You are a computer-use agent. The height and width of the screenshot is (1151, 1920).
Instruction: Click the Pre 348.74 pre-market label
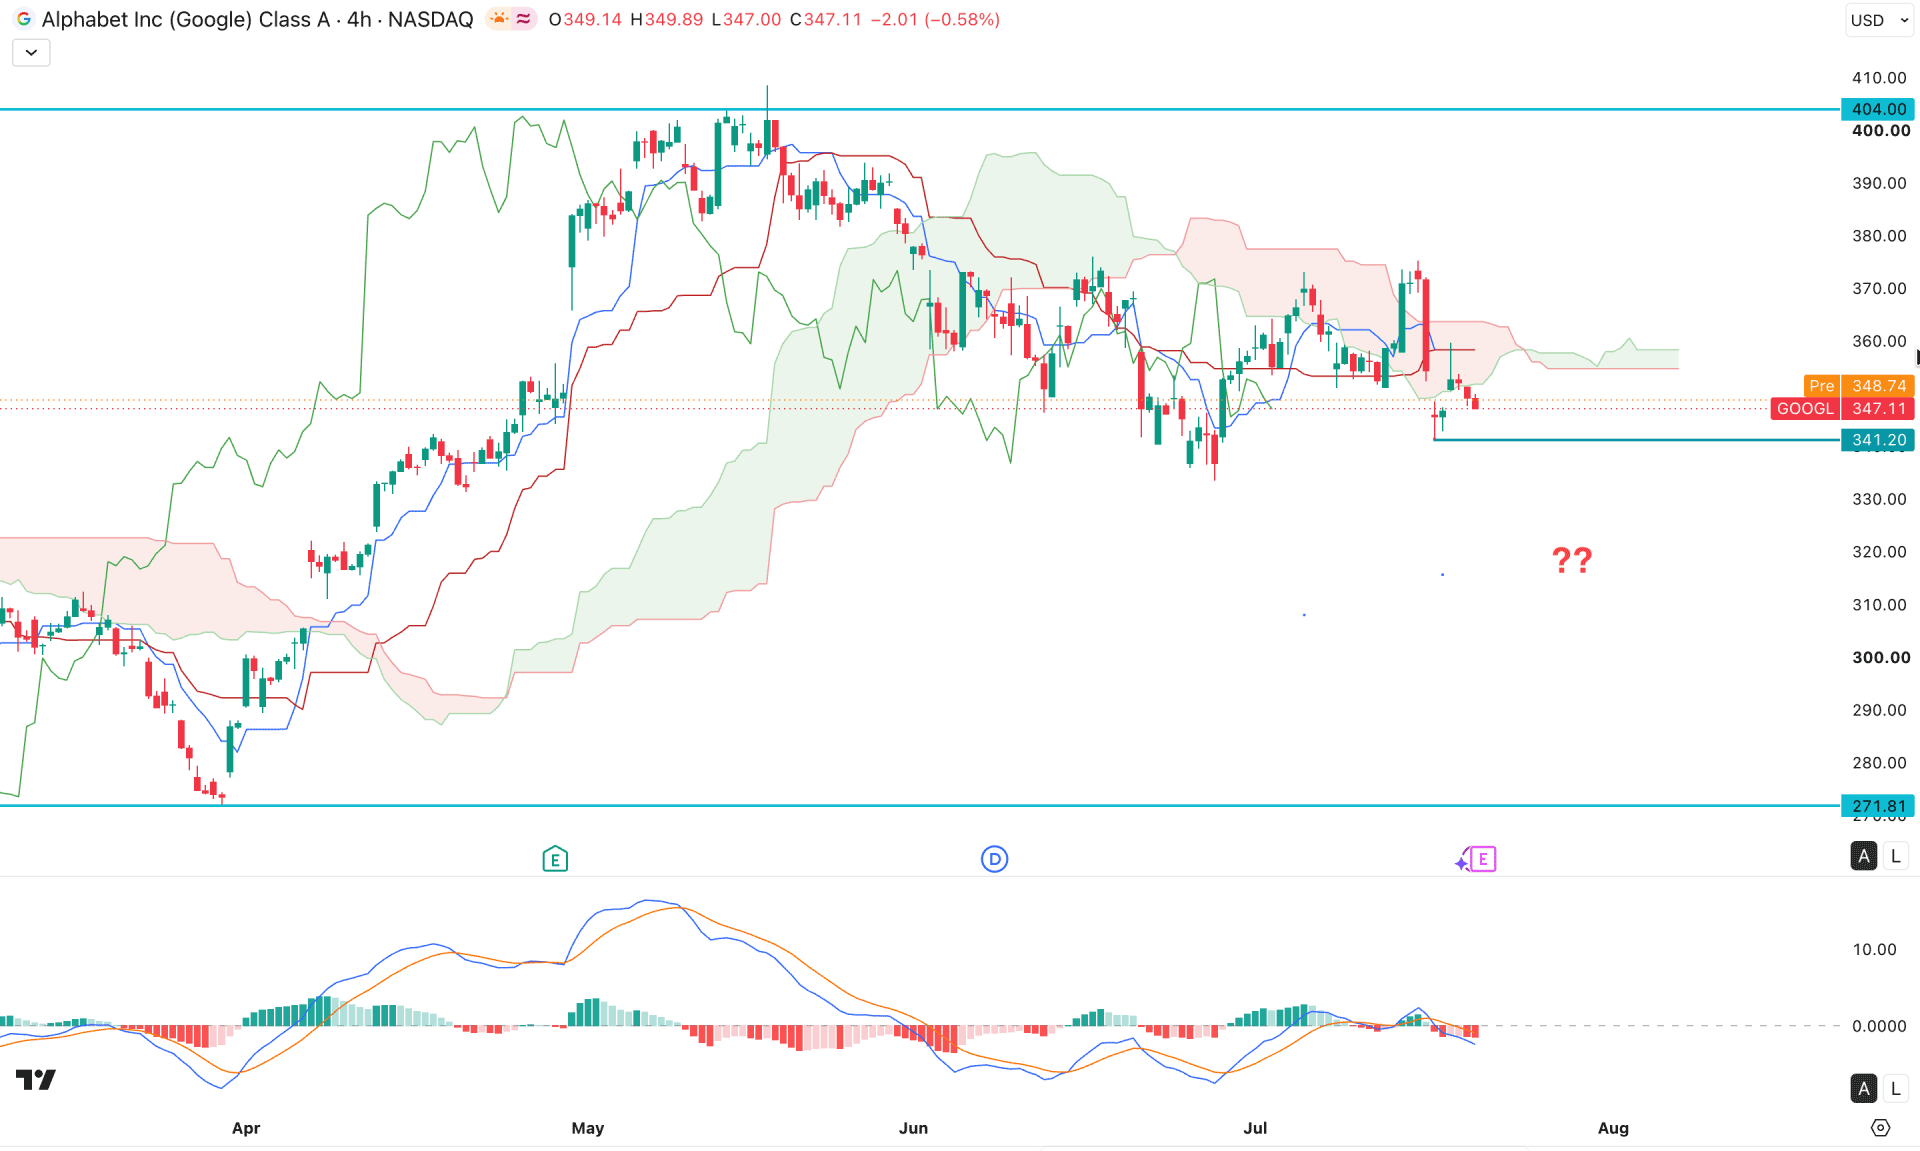pyautogui.click(x=1859, y=386)
